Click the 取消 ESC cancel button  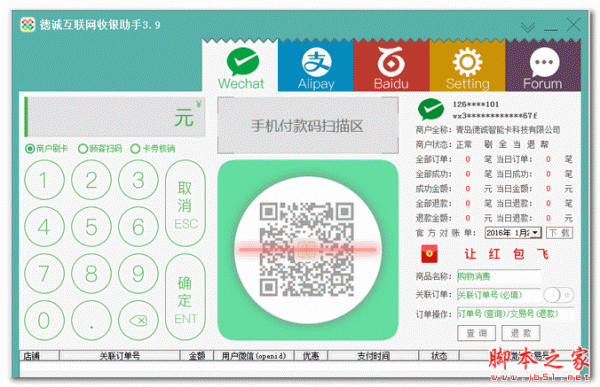tap(185, 203)
